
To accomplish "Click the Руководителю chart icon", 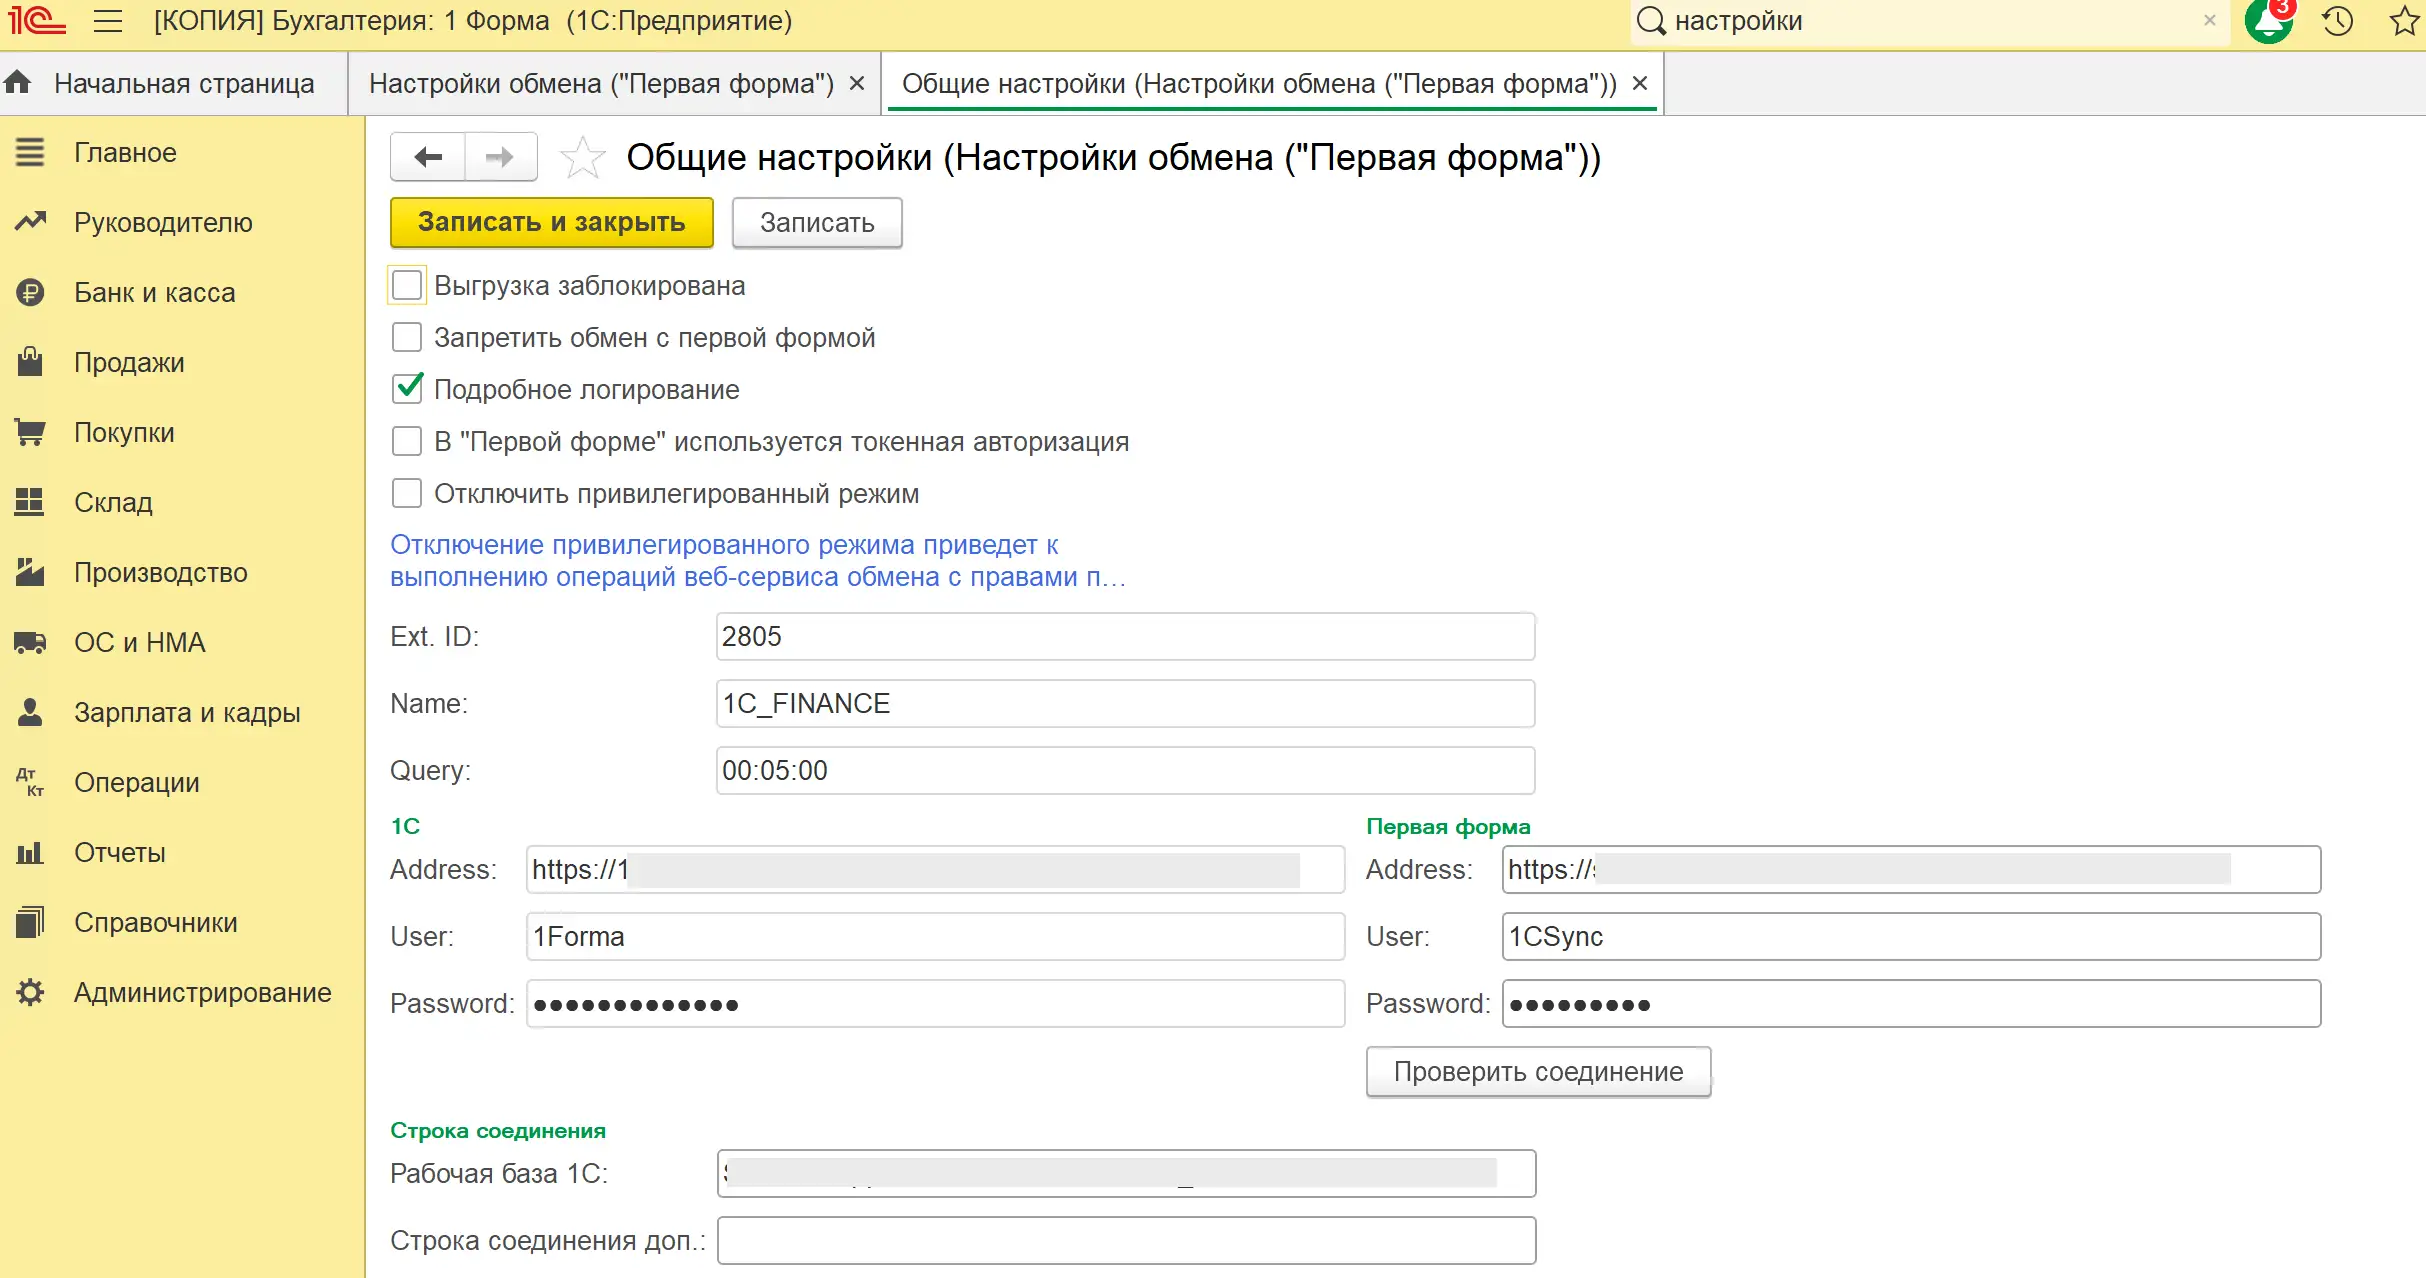I will click(30, 222).
